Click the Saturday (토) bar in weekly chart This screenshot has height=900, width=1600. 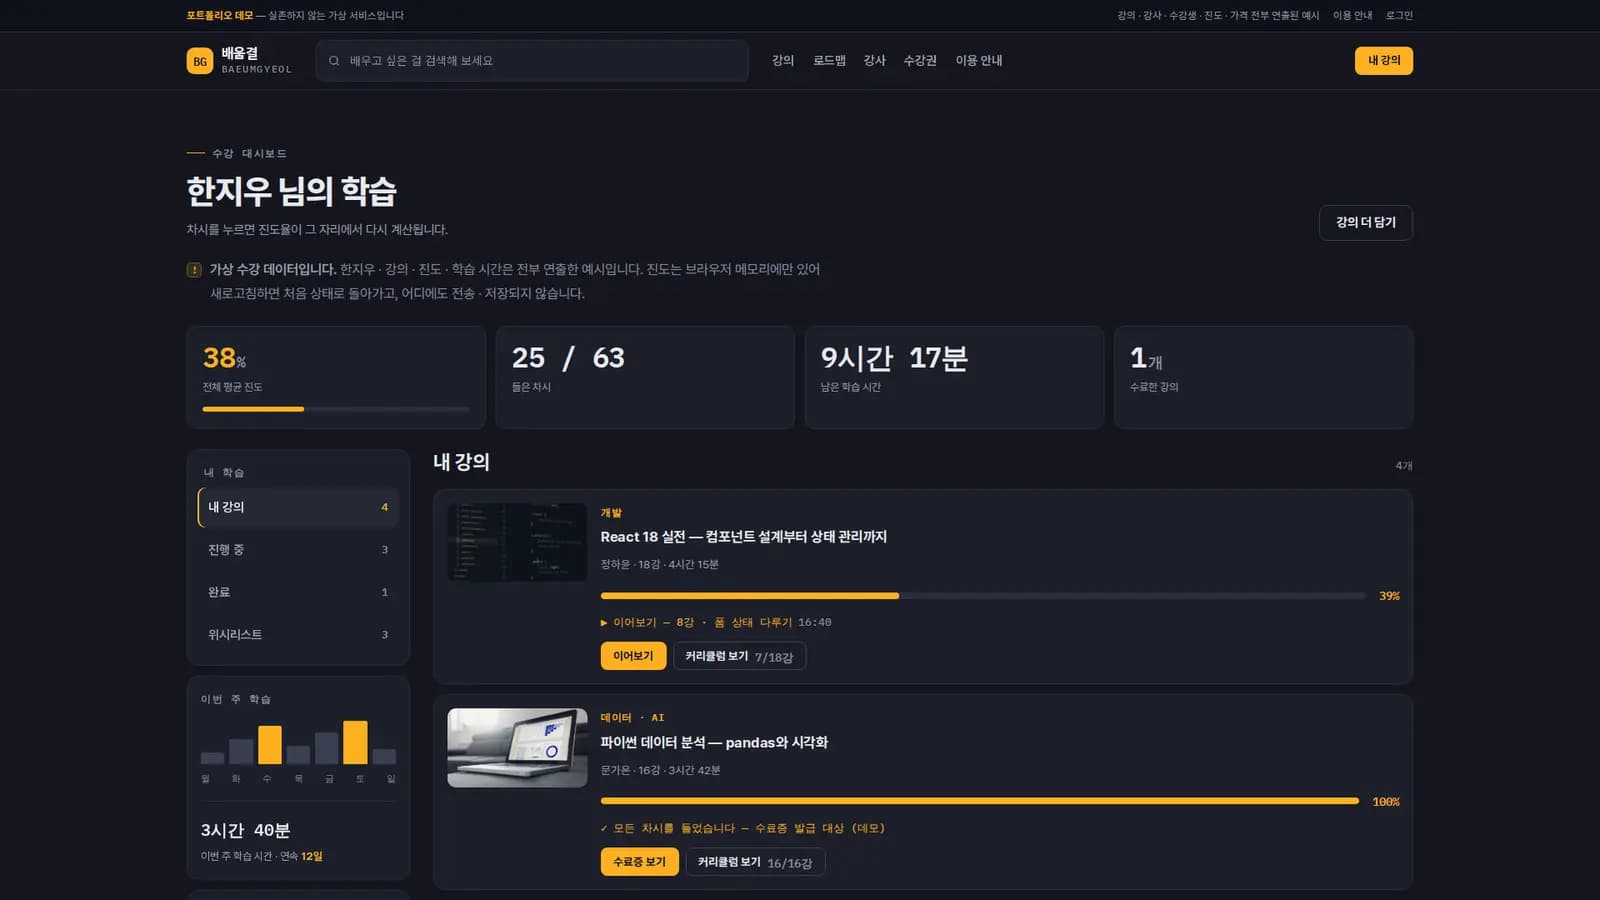pos(355,742)
